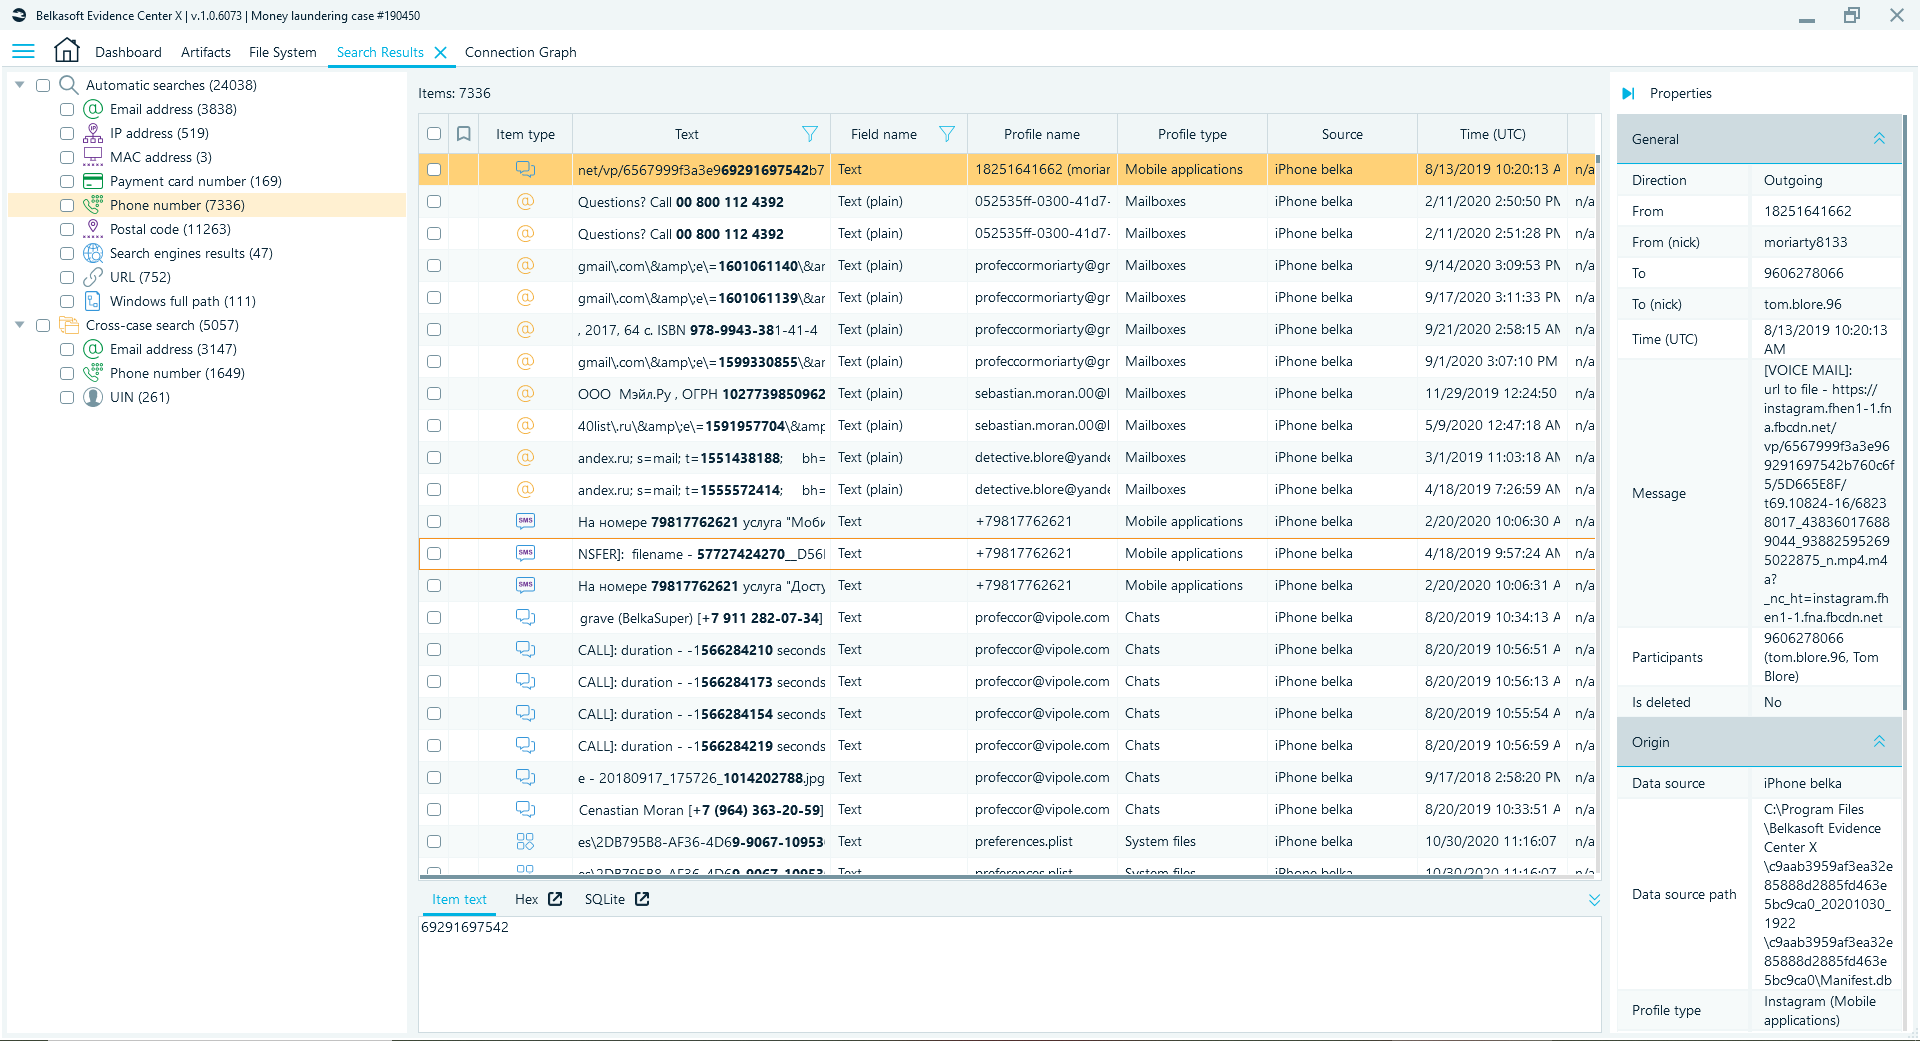Check the Automatic searches checkbox
The height and width of the screenshot is (1041, 1920).
tap(43, 85)
